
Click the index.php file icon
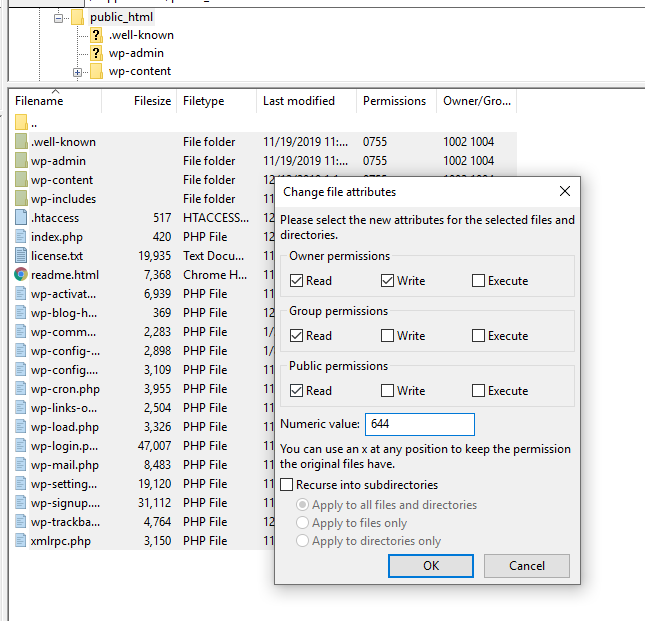[x=22, y=237]
